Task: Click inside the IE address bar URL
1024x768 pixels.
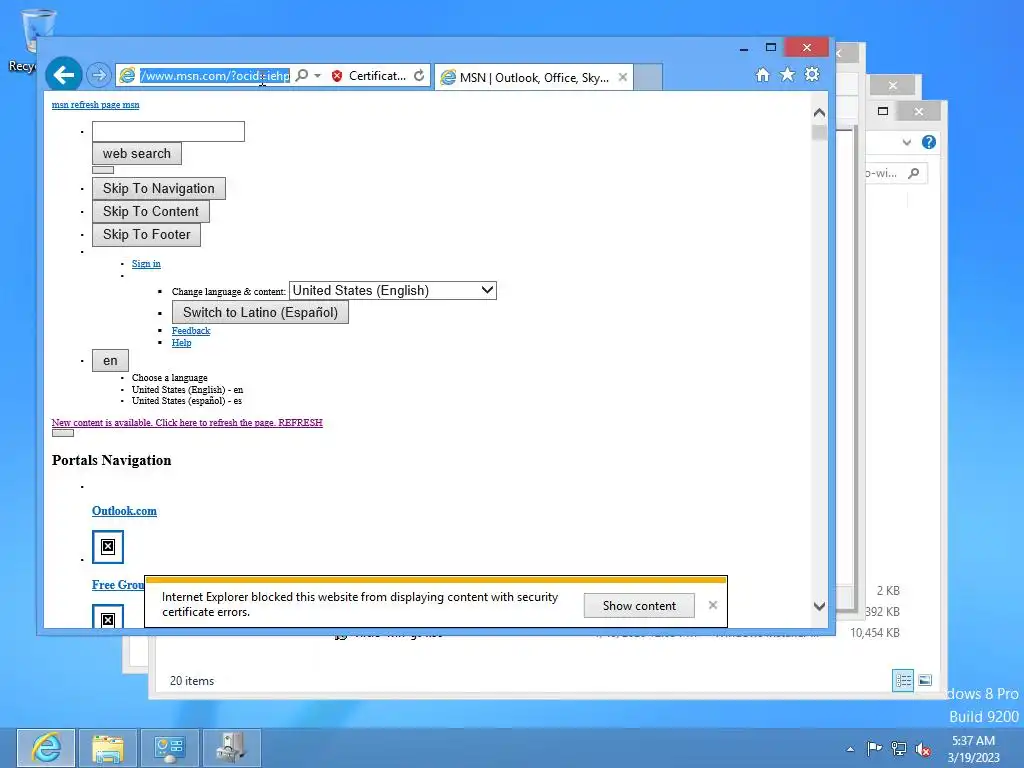Action: point(215,76)
